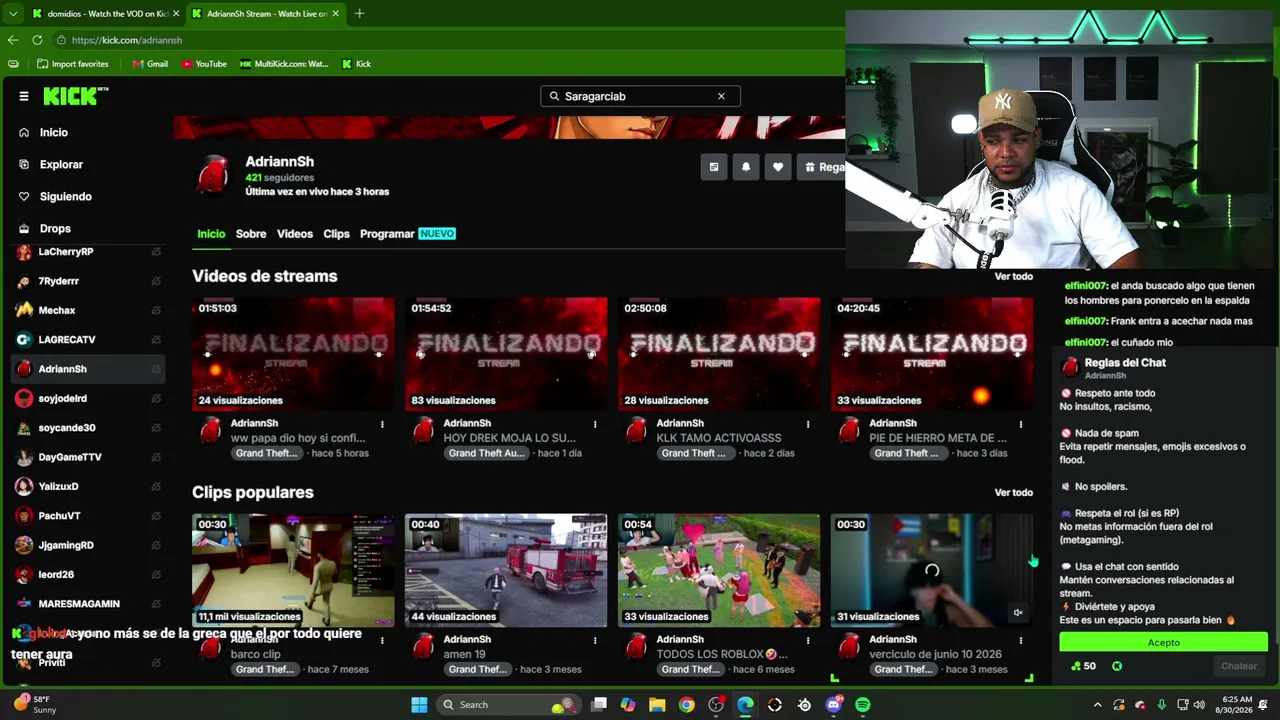This screenshot has height=720, width=1280.
Task: Open Discord from the taskbar
Action: (x=834, y=705)
